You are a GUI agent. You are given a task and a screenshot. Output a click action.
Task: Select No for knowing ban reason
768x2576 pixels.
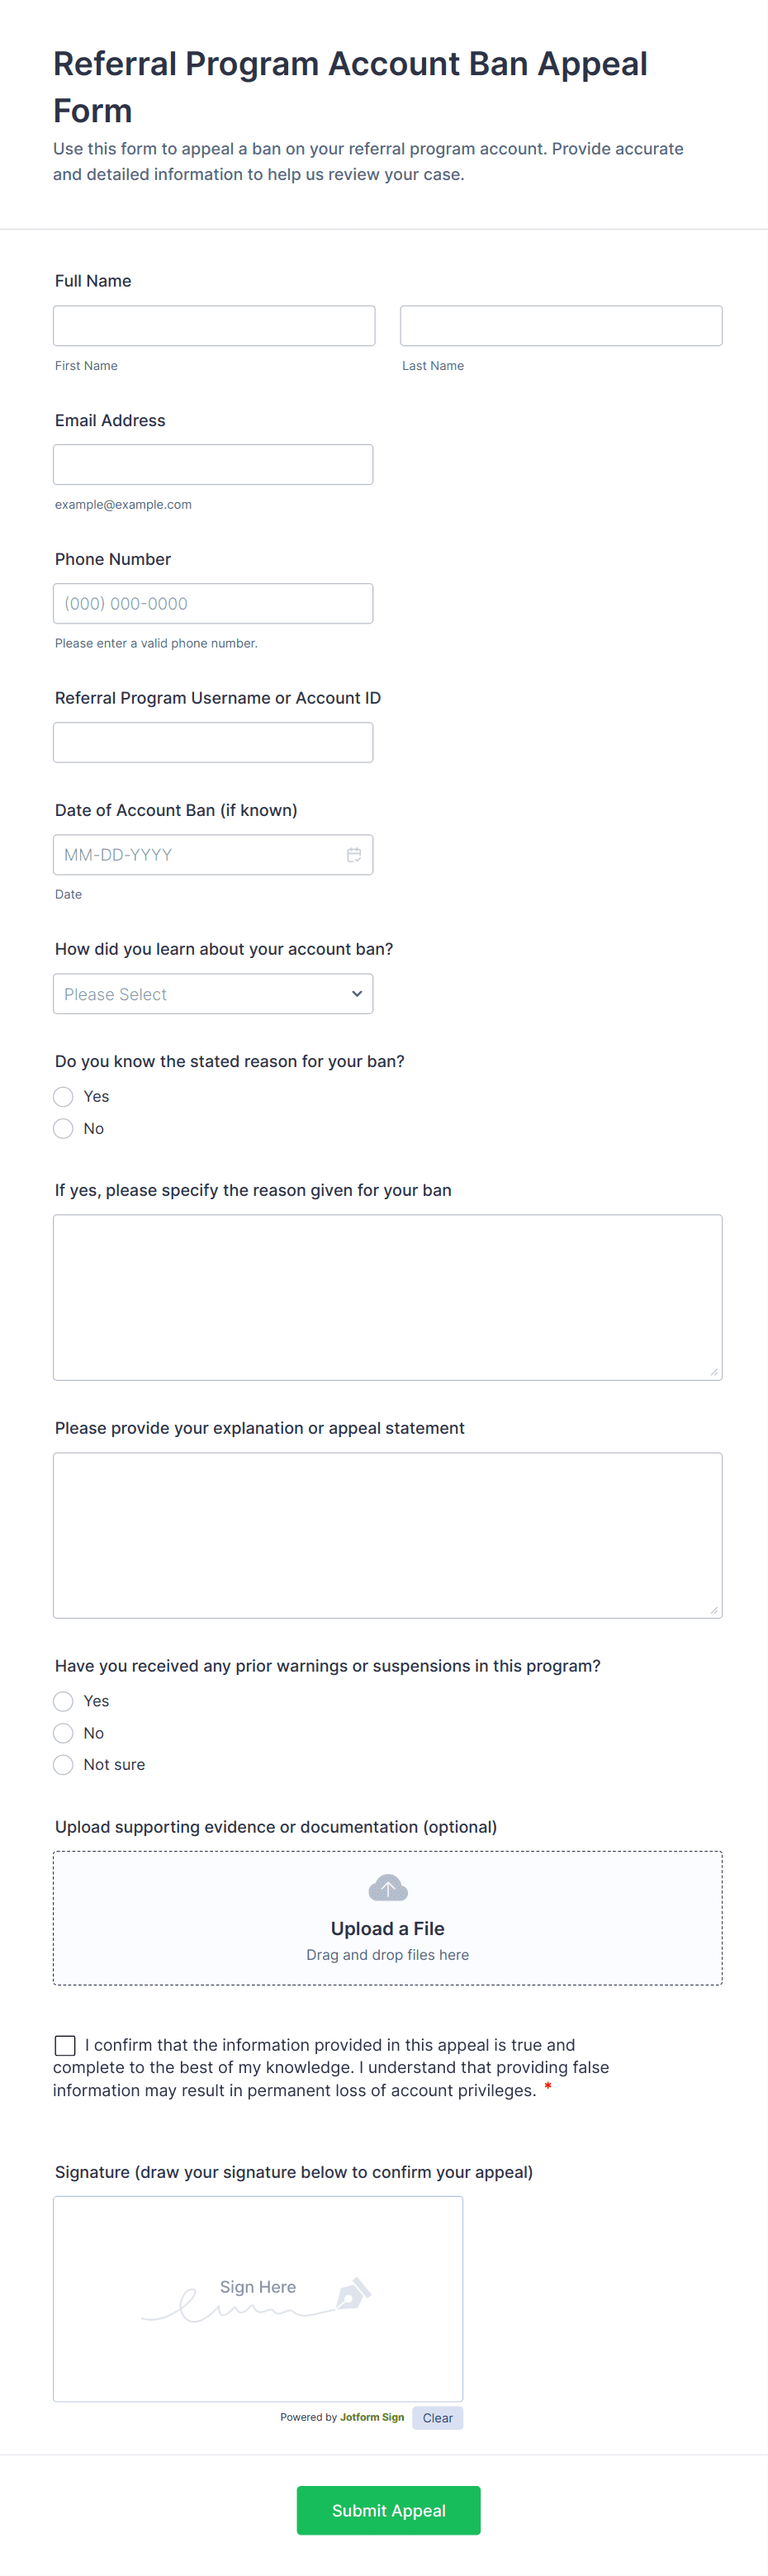(x=64, y=1129)
